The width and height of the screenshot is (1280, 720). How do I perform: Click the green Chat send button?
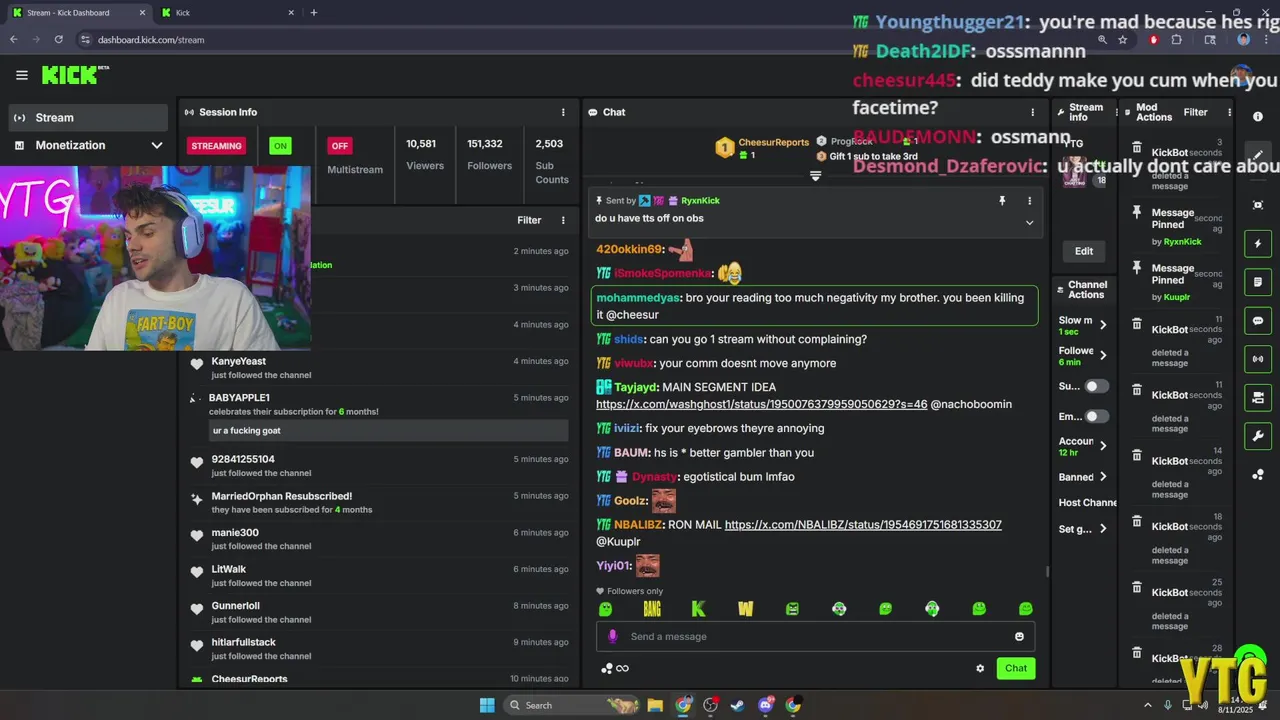[x=1016, y=668]
